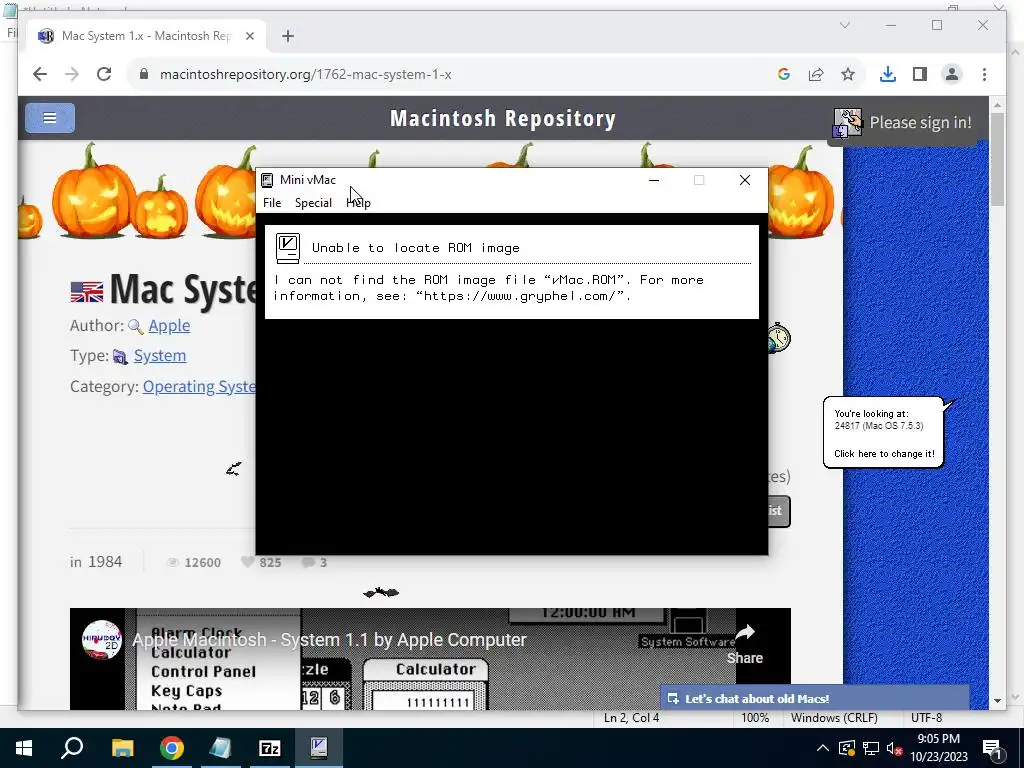Show hidden system tray icons
1024x768 pixels.
823,748
